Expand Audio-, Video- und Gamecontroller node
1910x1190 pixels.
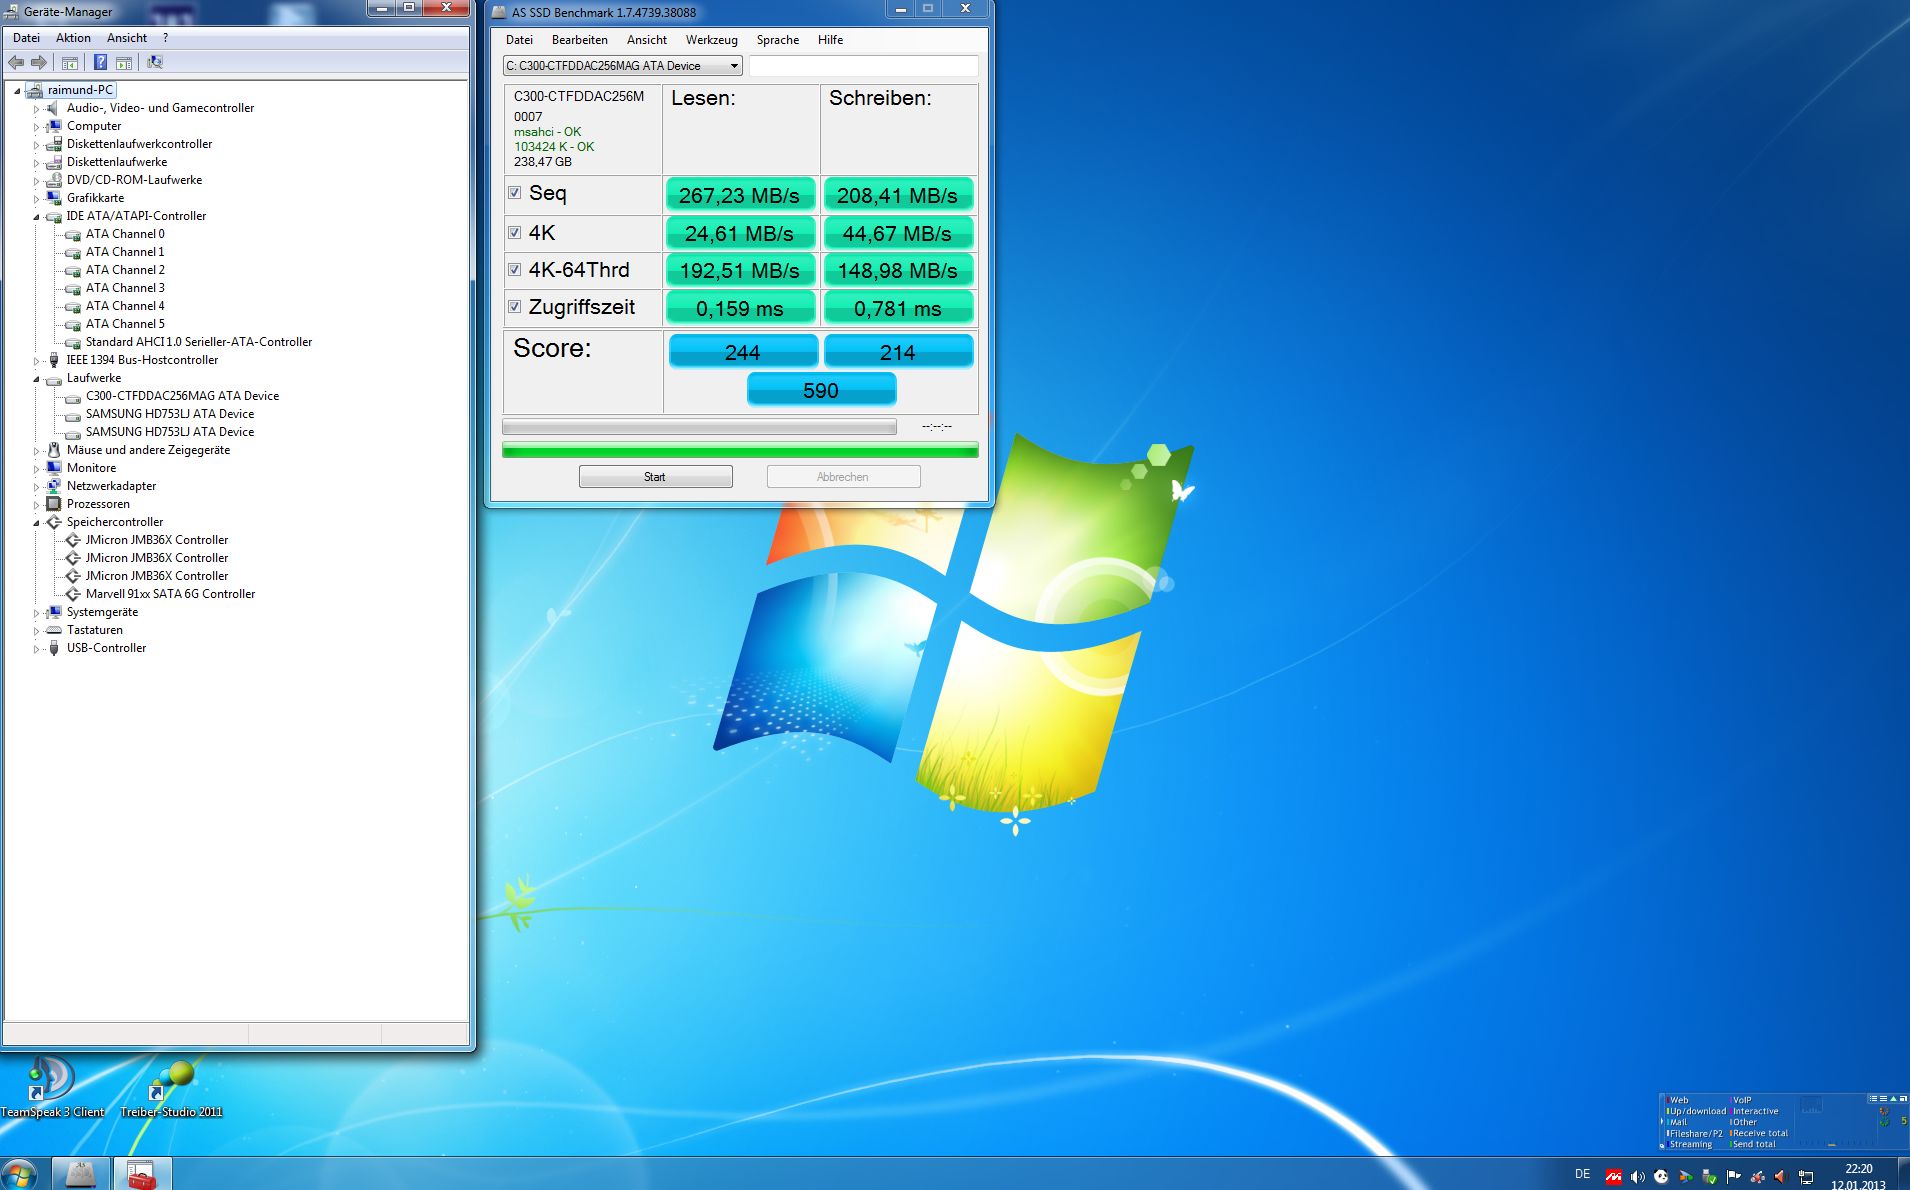(x=37, y=108)
